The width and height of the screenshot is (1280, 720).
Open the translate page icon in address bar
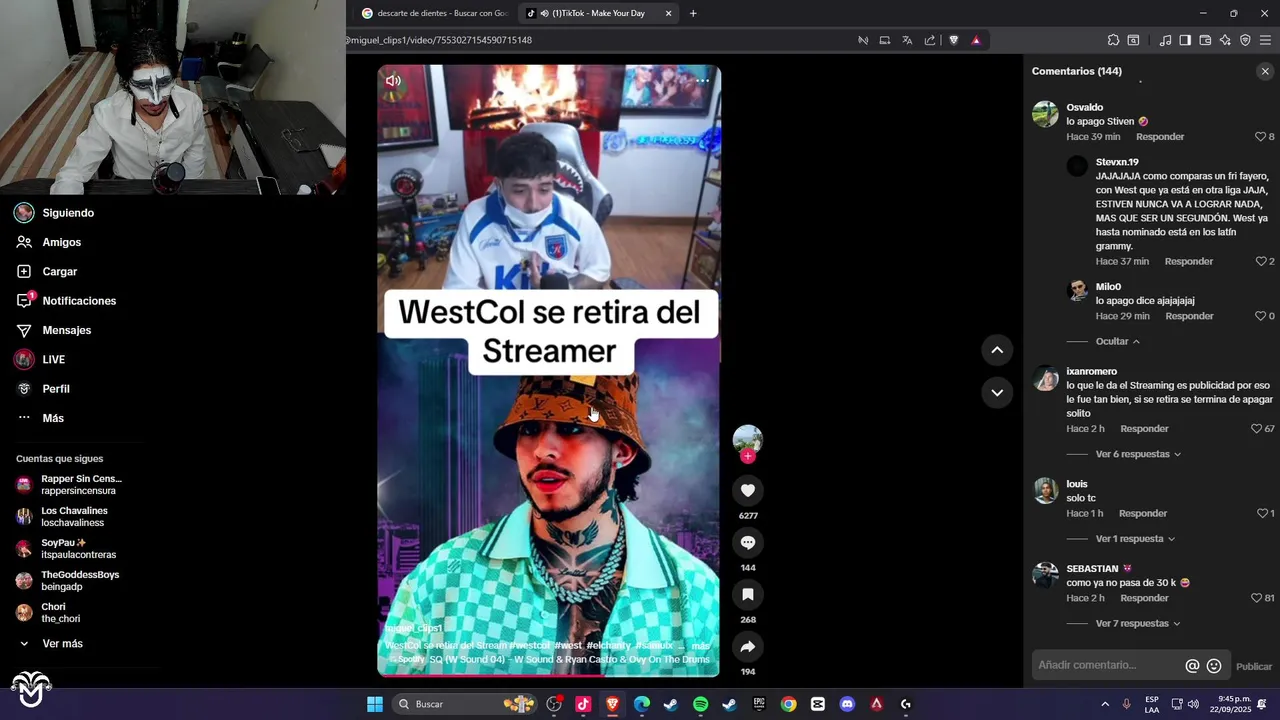[x=907, y=40]
